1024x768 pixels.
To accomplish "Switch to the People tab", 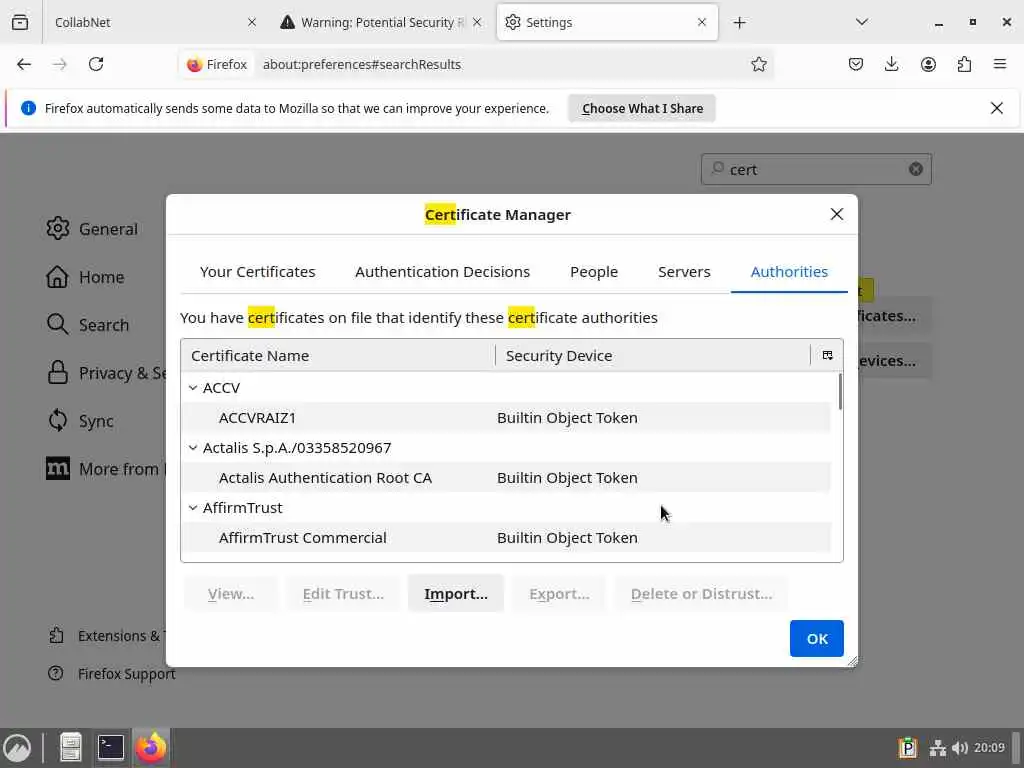I will tap(594, 272).
